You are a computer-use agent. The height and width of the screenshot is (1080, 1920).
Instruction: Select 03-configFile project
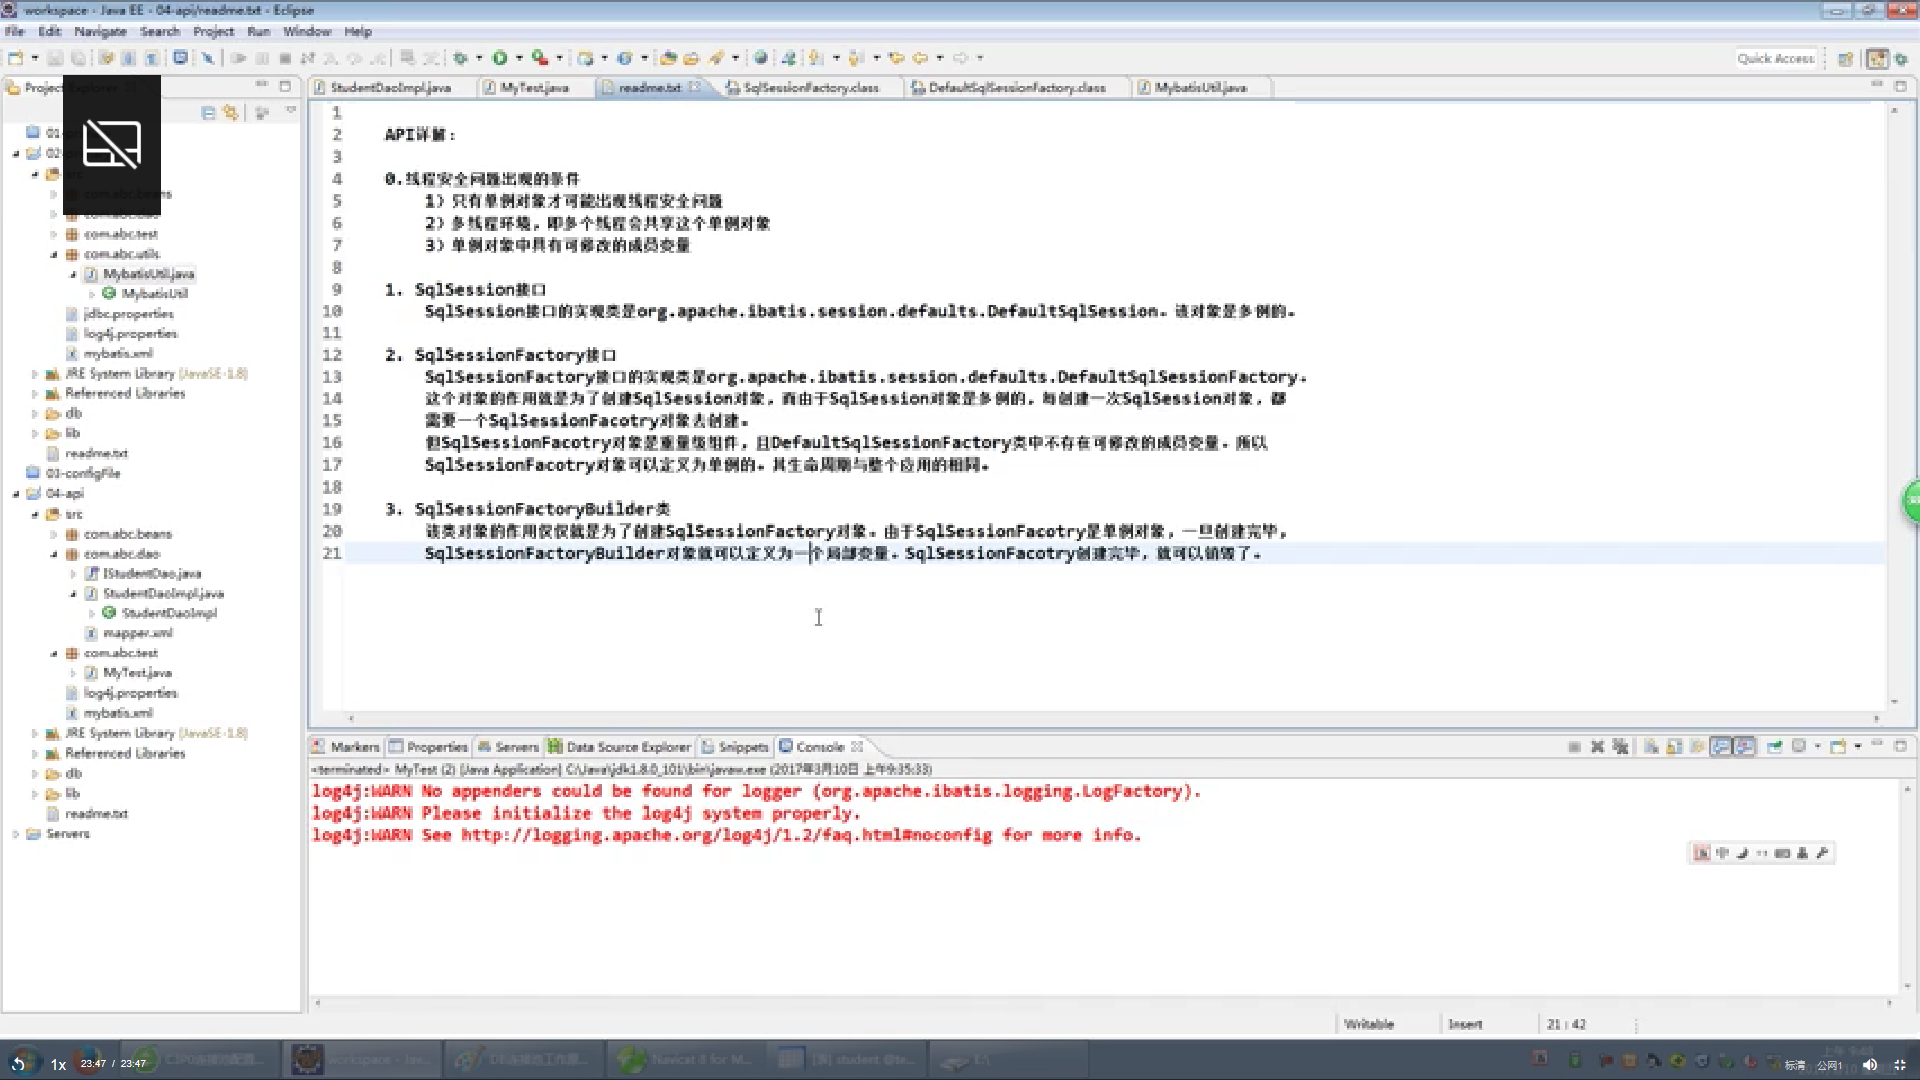pos(83,473)
